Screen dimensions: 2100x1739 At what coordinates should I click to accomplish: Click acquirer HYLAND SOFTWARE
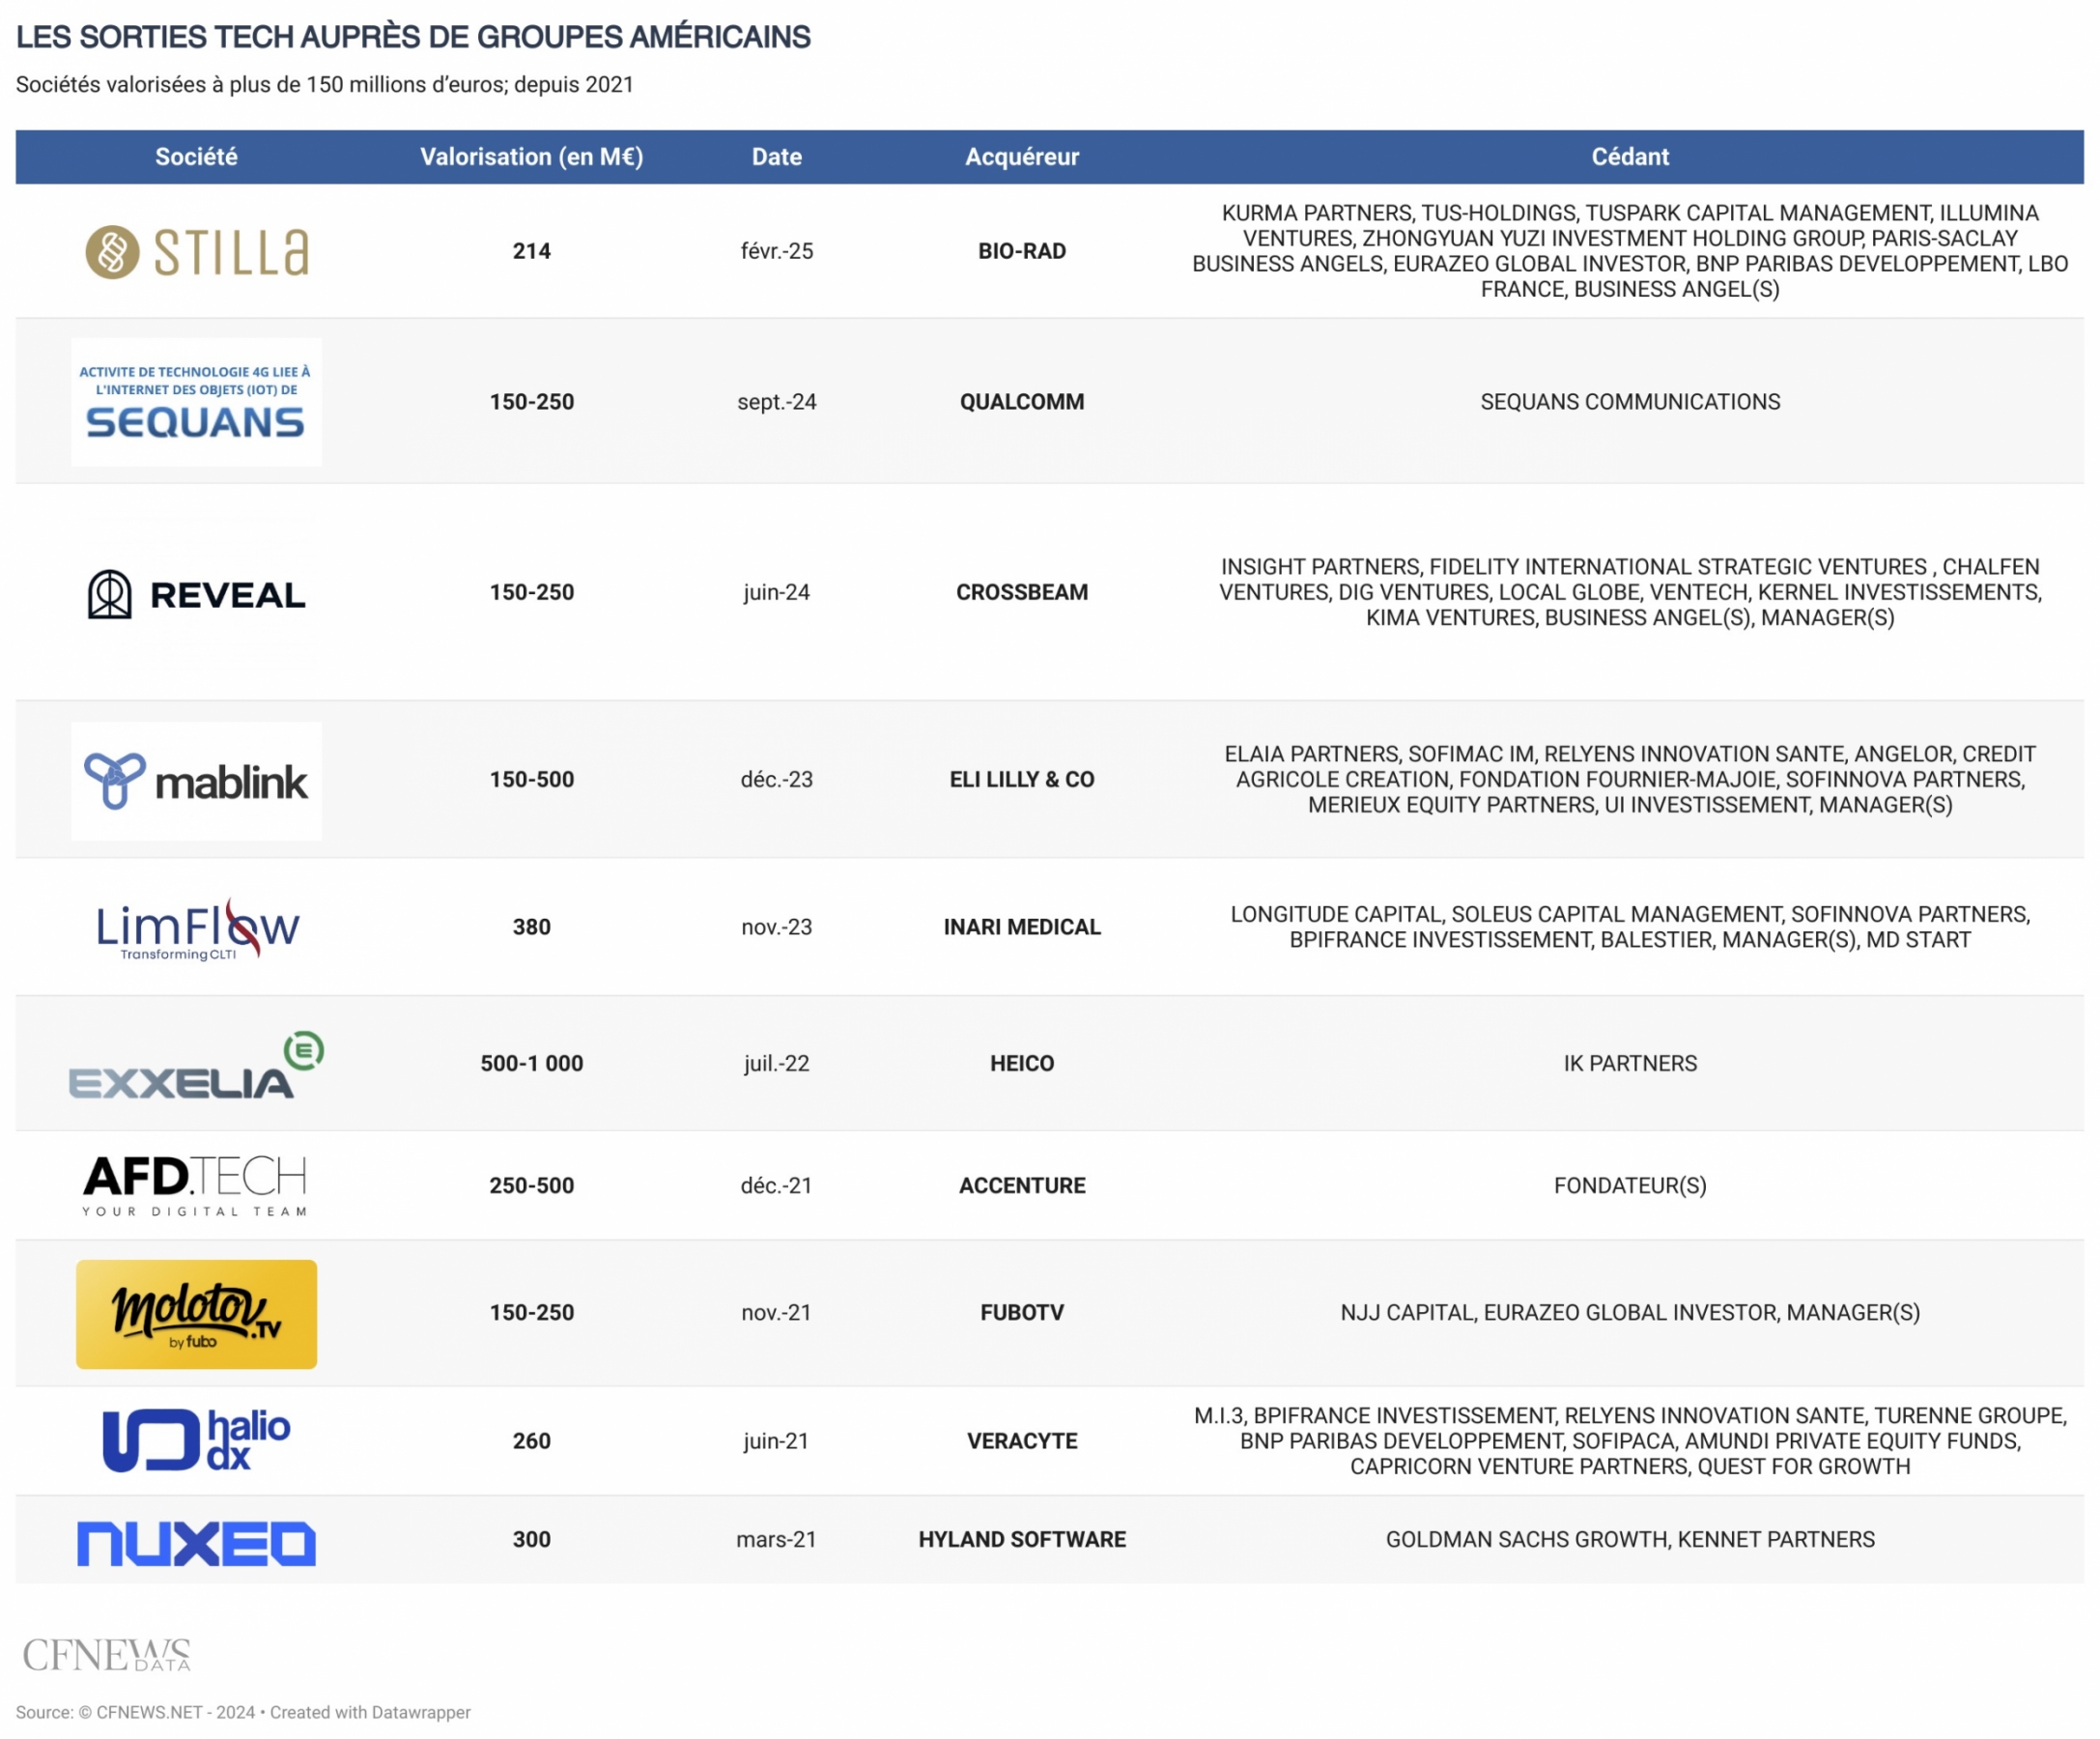click(x=1022, y=1539)
